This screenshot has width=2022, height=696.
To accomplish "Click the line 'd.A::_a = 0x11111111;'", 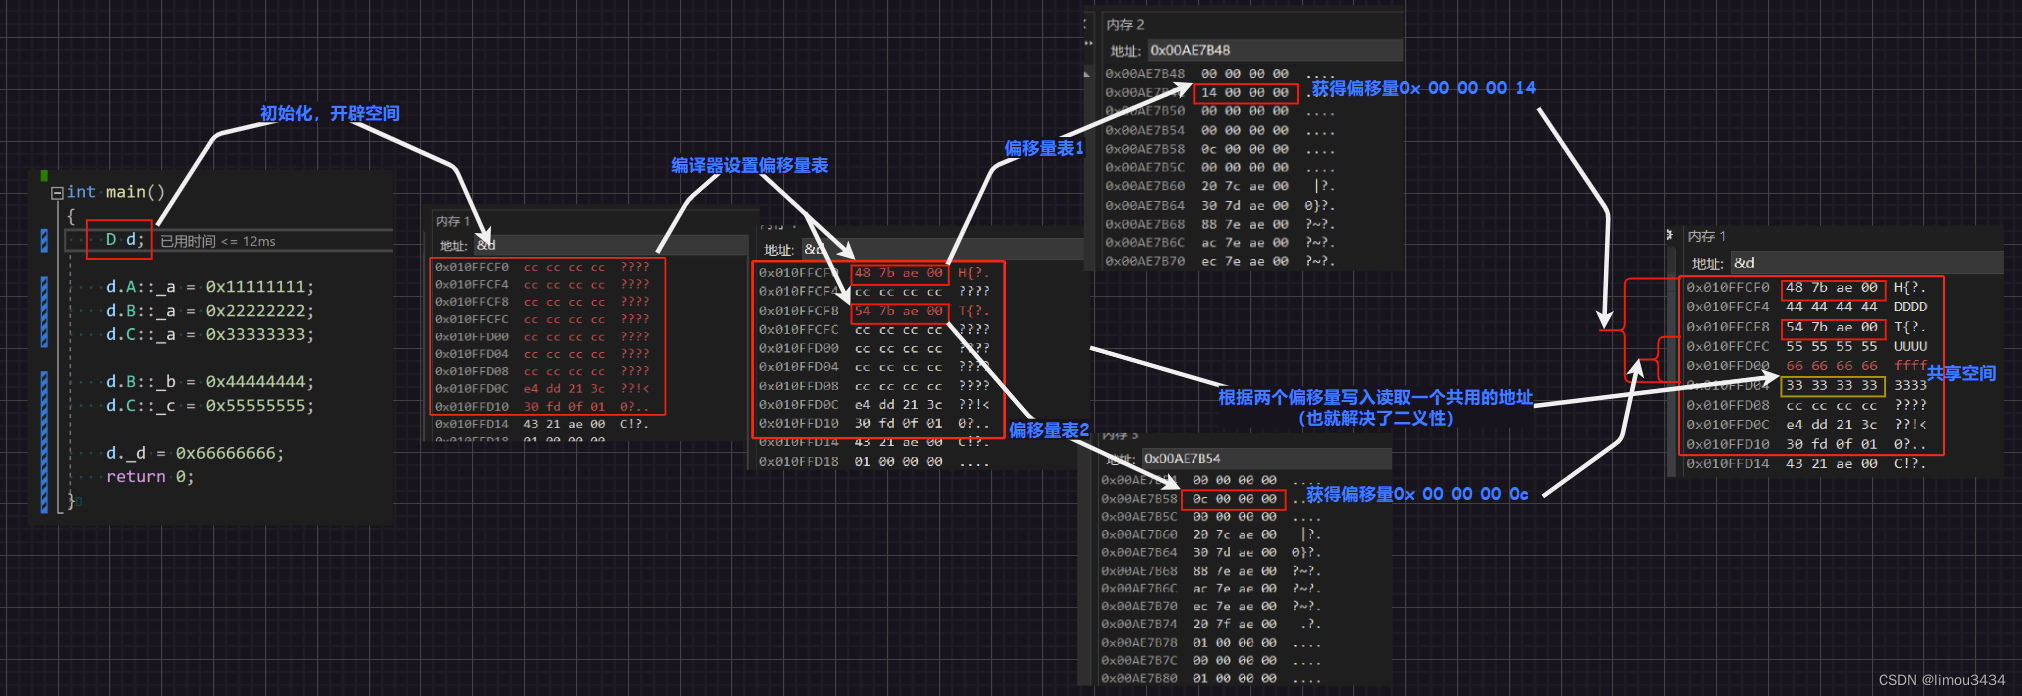I will point(210,287).
